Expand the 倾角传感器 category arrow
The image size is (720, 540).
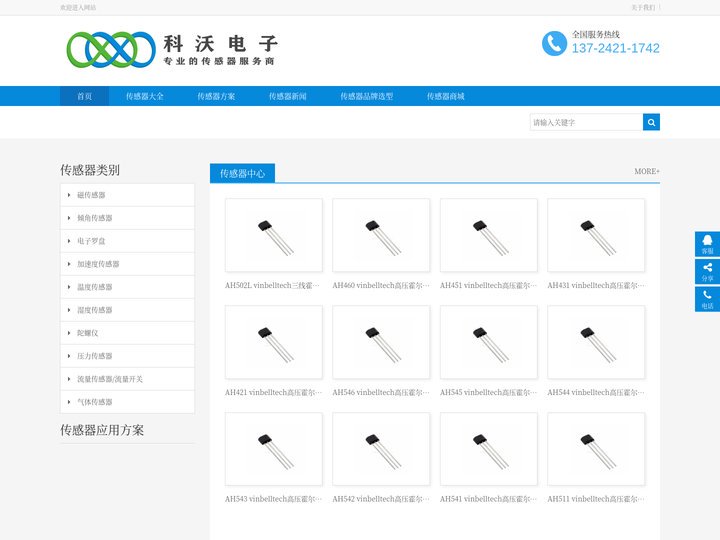coord(69,218)
